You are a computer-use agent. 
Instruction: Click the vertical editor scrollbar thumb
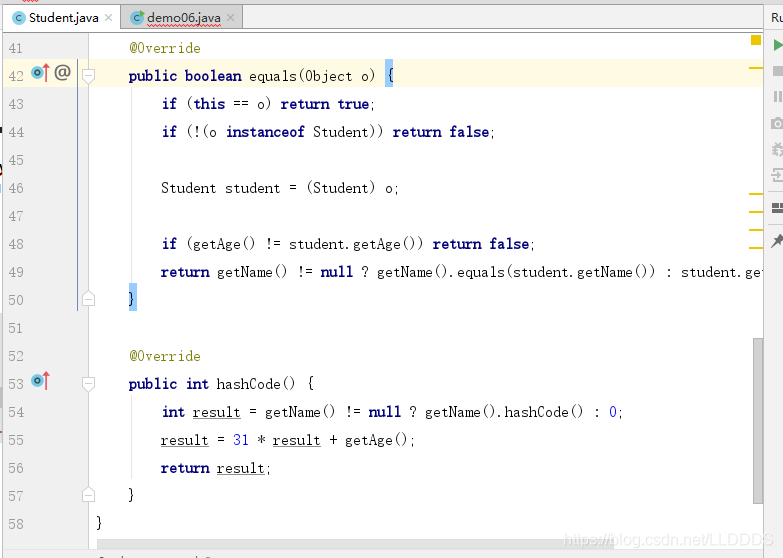pos(758,421)
